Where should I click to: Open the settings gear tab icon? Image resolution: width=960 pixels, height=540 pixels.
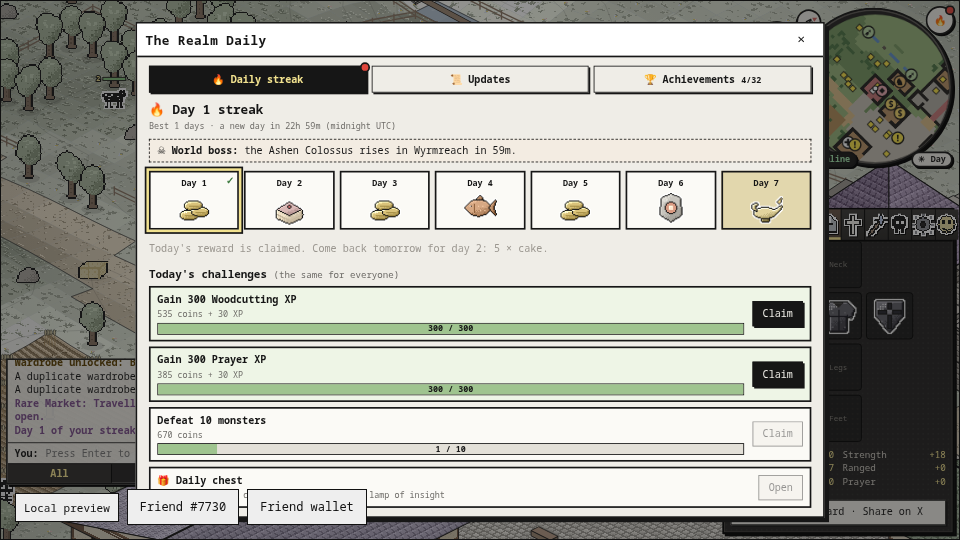[923, 225]
